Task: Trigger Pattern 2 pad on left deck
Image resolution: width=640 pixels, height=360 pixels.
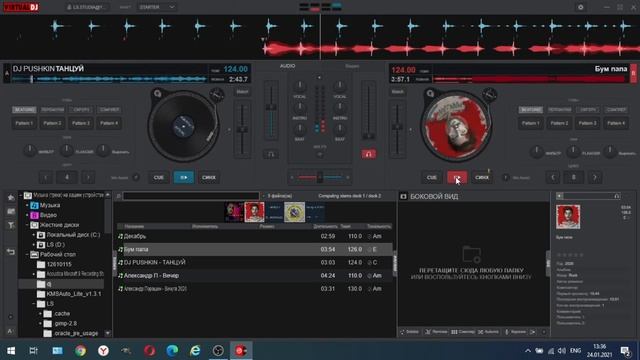Action: [52, 123]
